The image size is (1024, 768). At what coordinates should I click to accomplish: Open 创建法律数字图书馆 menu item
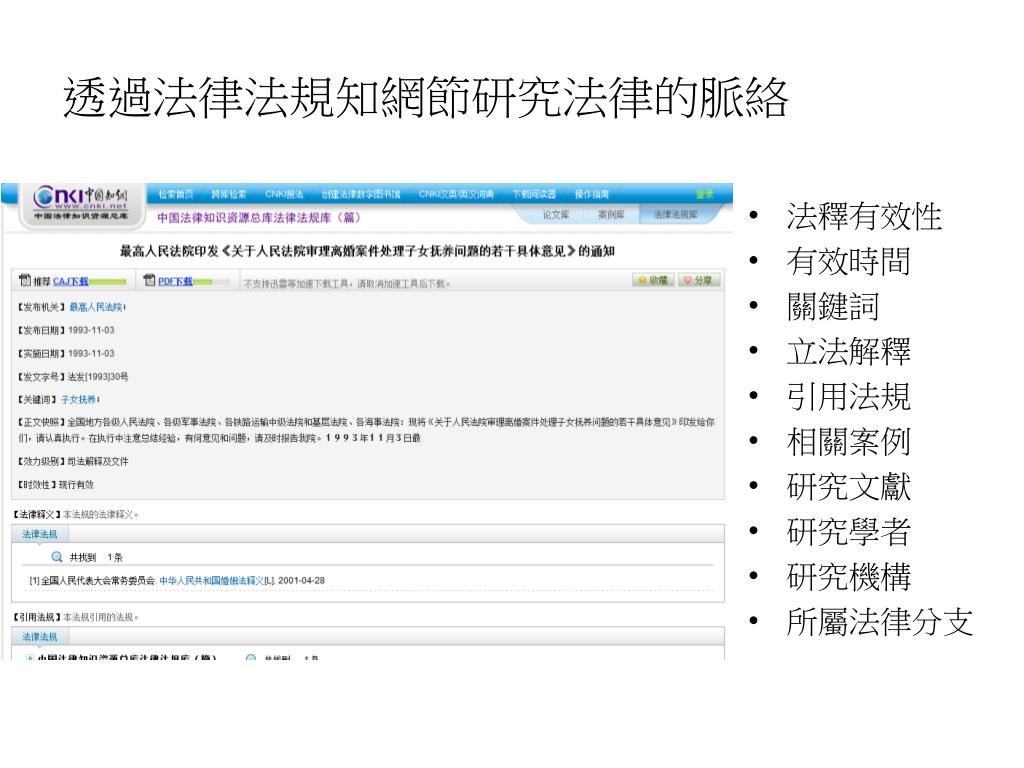pos(360,194)
